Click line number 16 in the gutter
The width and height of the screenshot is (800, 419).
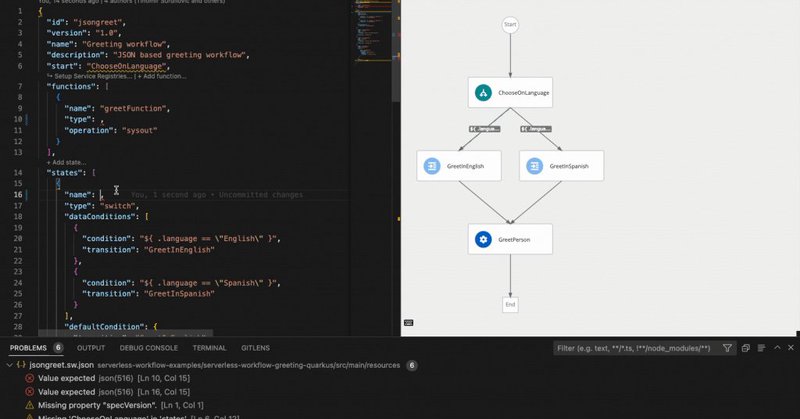tap(18, 194)
